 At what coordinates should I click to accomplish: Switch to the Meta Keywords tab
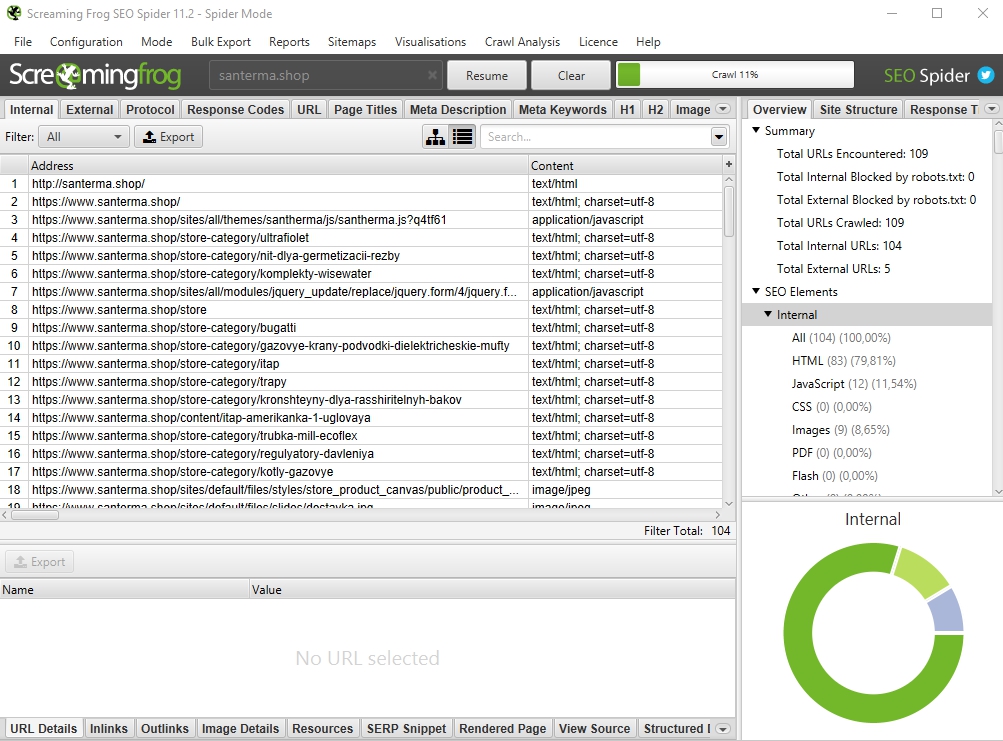(x=563, y=109)
